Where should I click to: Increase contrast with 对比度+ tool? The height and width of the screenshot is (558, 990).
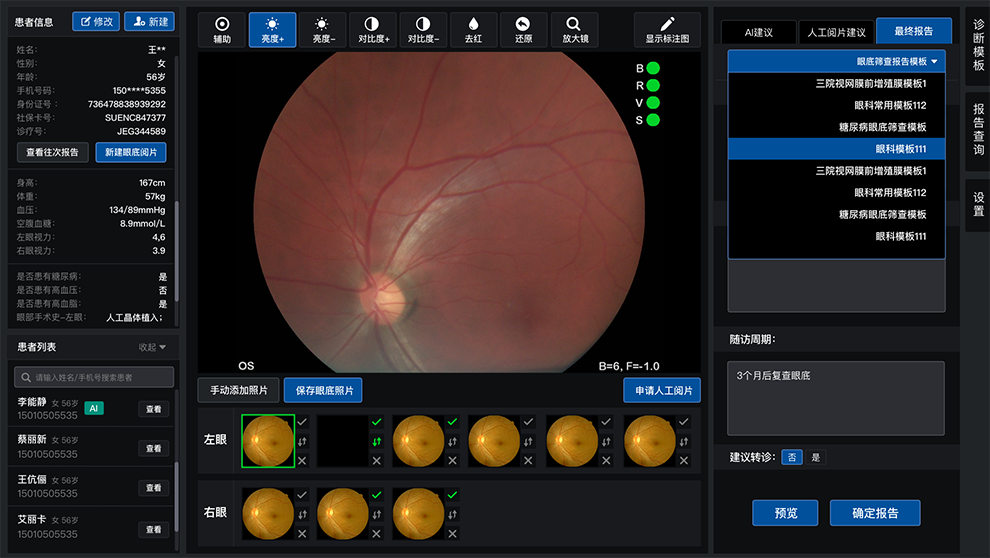coord(372,30)
